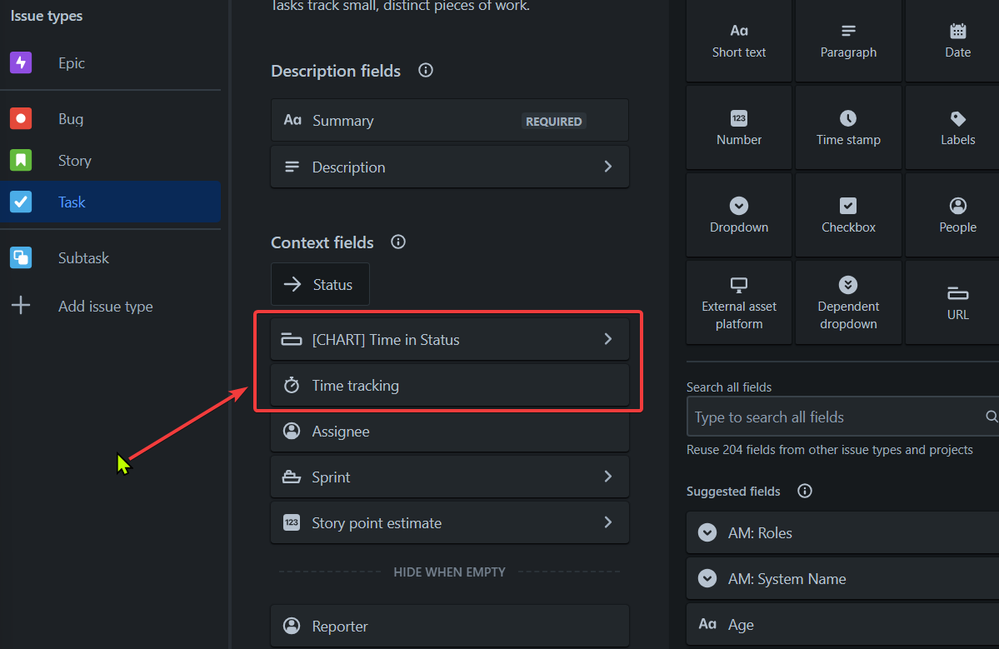Click the Assignee person icon
The image size is (999, 649).
291,431
